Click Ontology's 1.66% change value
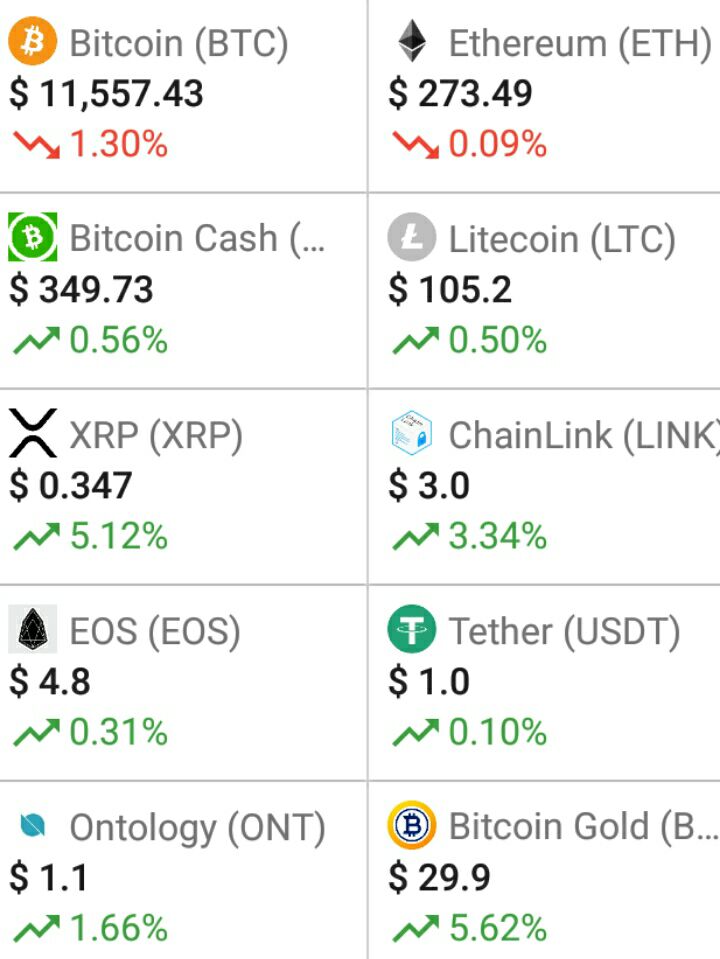Viewport: 720px width, 959px height. click(118, 929)
